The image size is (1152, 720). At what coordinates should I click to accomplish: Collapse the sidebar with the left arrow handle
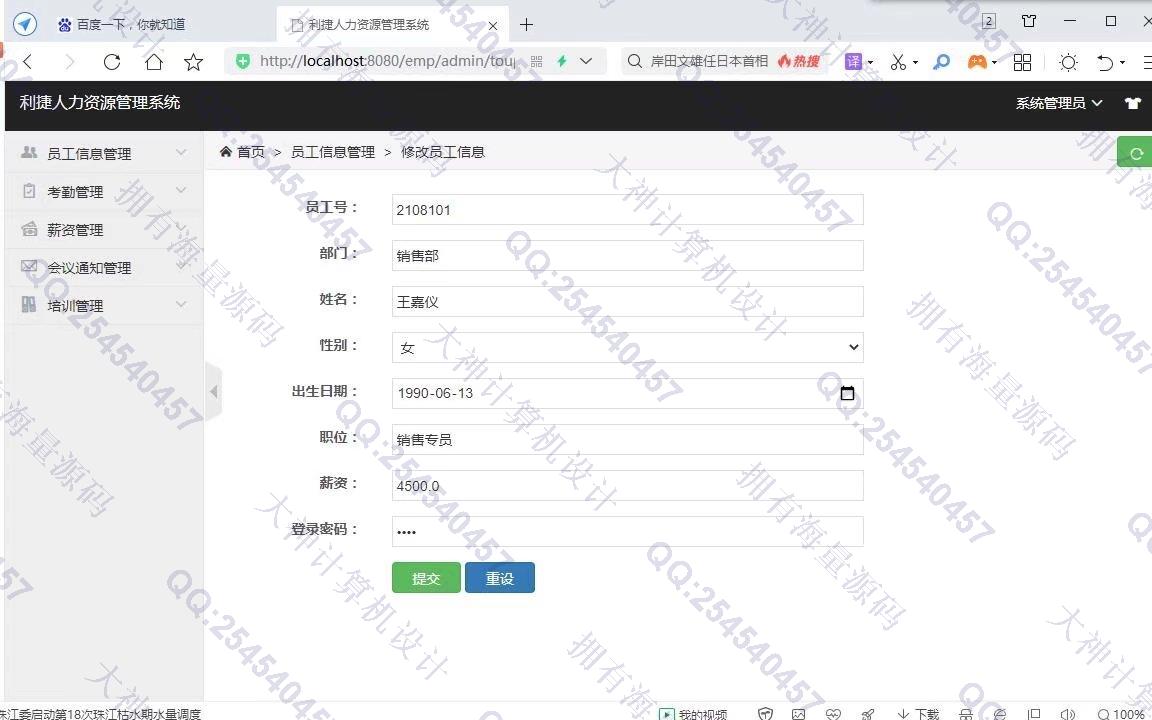pos(213,392)
